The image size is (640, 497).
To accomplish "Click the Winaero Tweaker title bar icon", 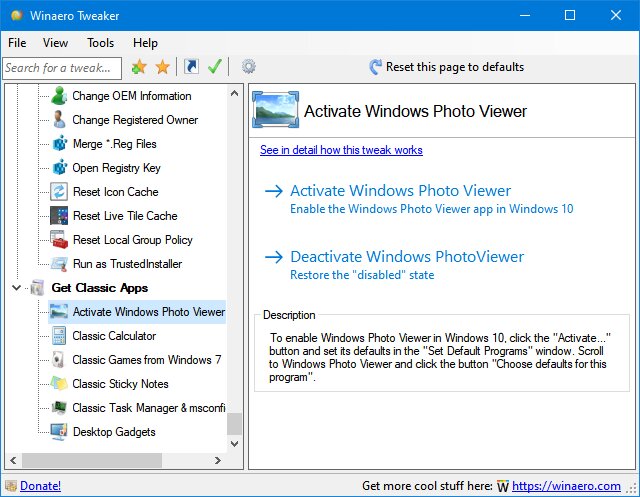I will pyautogui.click(x=17, y=16).
